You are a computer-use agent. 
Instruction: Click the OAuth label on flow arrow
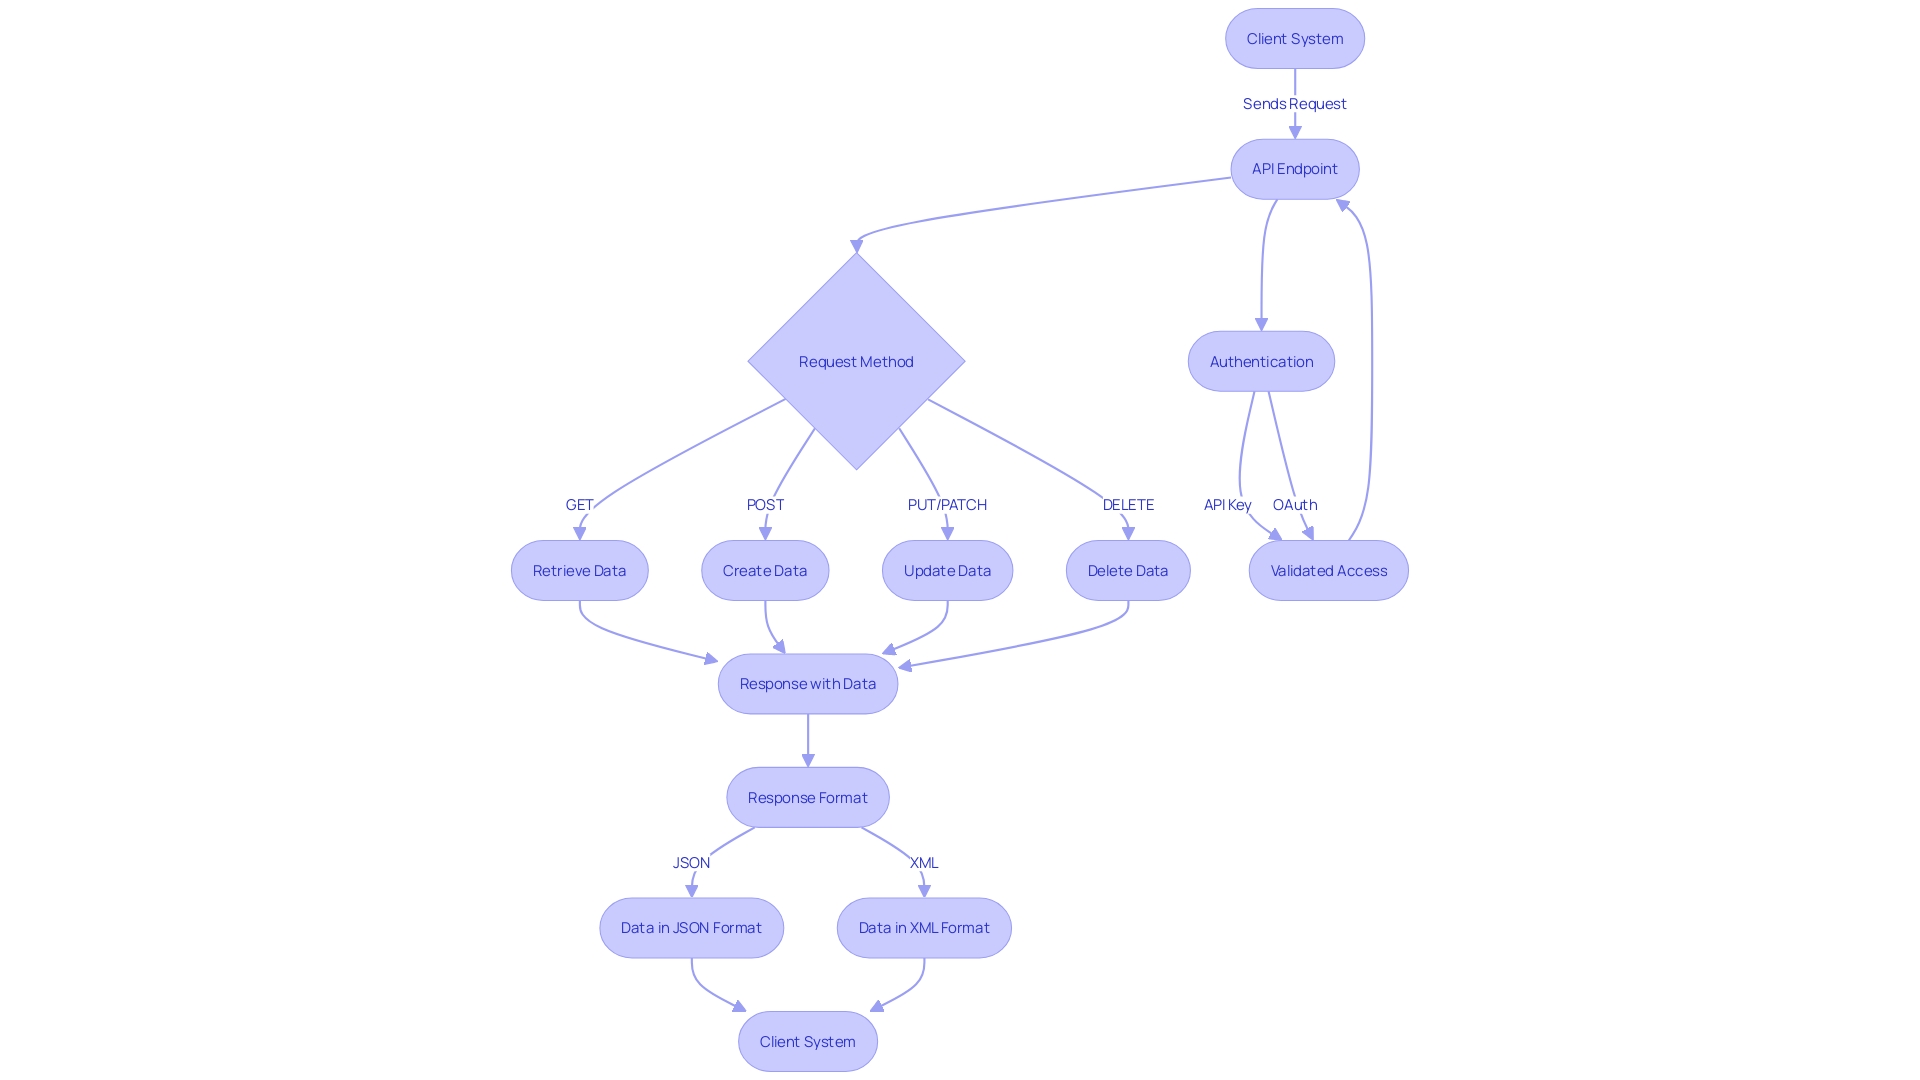tap(1294, 504)
